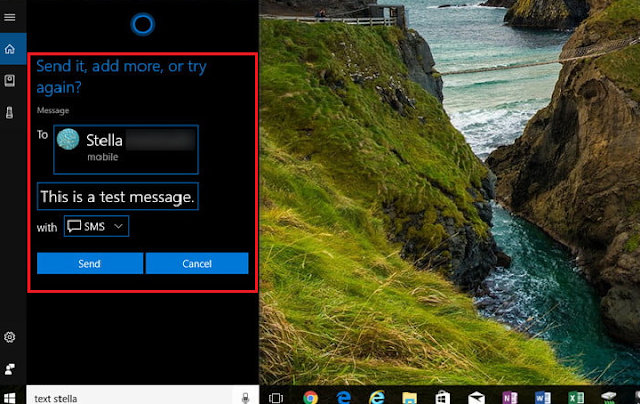Click the Send button
640x404 pixels.
click(90, 264)
